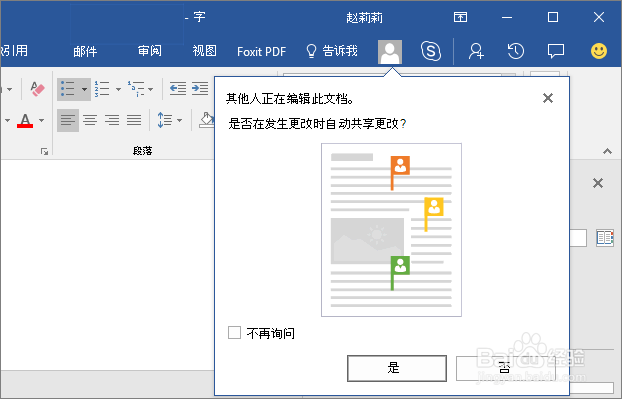Open the 视图 ribbon tab
This screenshot has width=622, height=399.
(x=204, y=51)
